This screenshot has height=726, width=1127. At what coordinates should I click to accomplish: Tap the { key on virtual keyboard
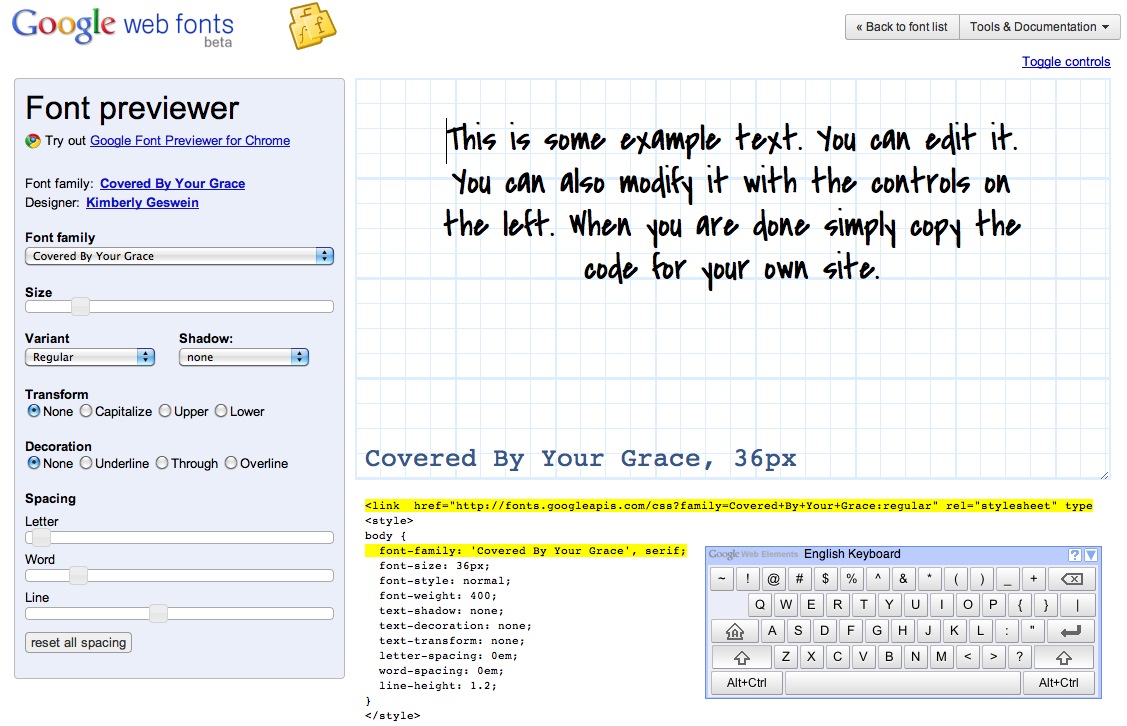(x=1020, y=605)
